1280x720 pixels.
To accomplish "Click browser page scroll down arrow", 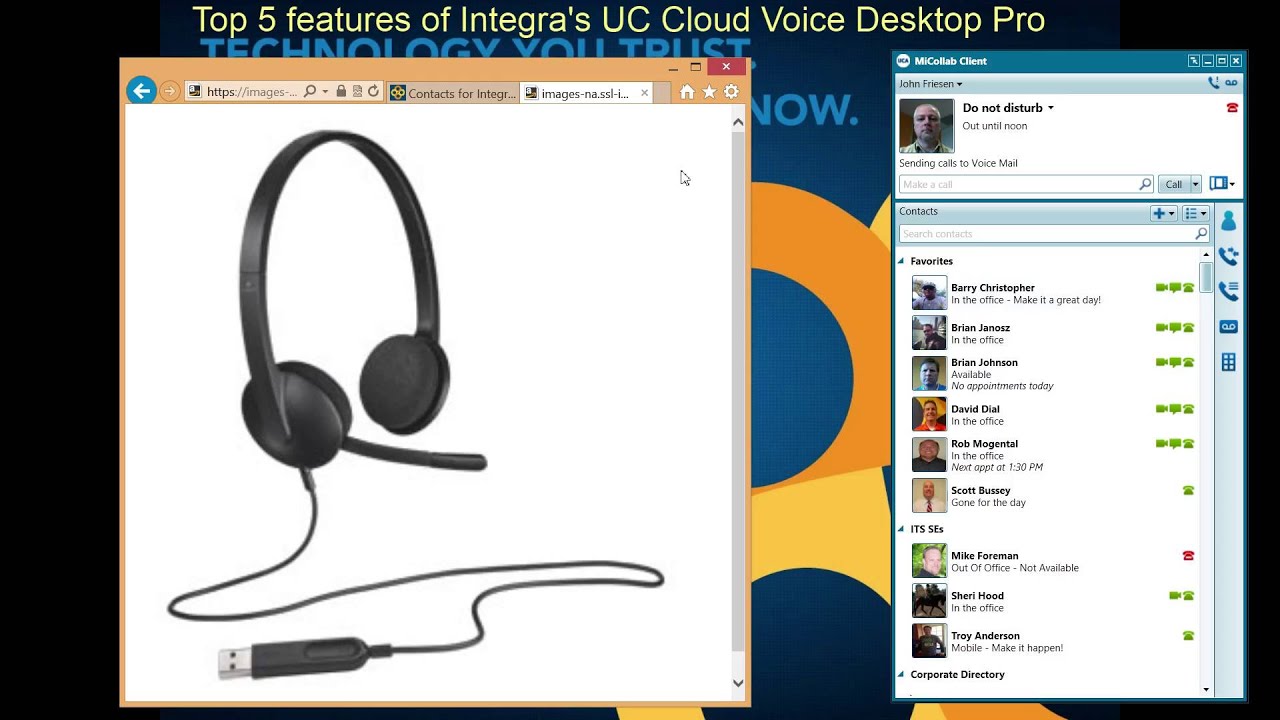I will [738, 684].
